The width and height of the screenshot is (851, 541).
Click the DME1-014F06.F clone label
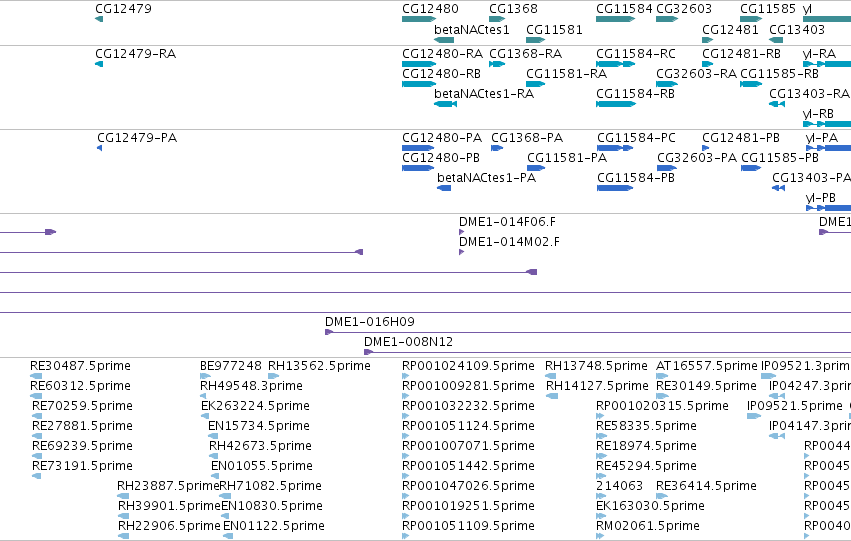[x=507, y=221]
